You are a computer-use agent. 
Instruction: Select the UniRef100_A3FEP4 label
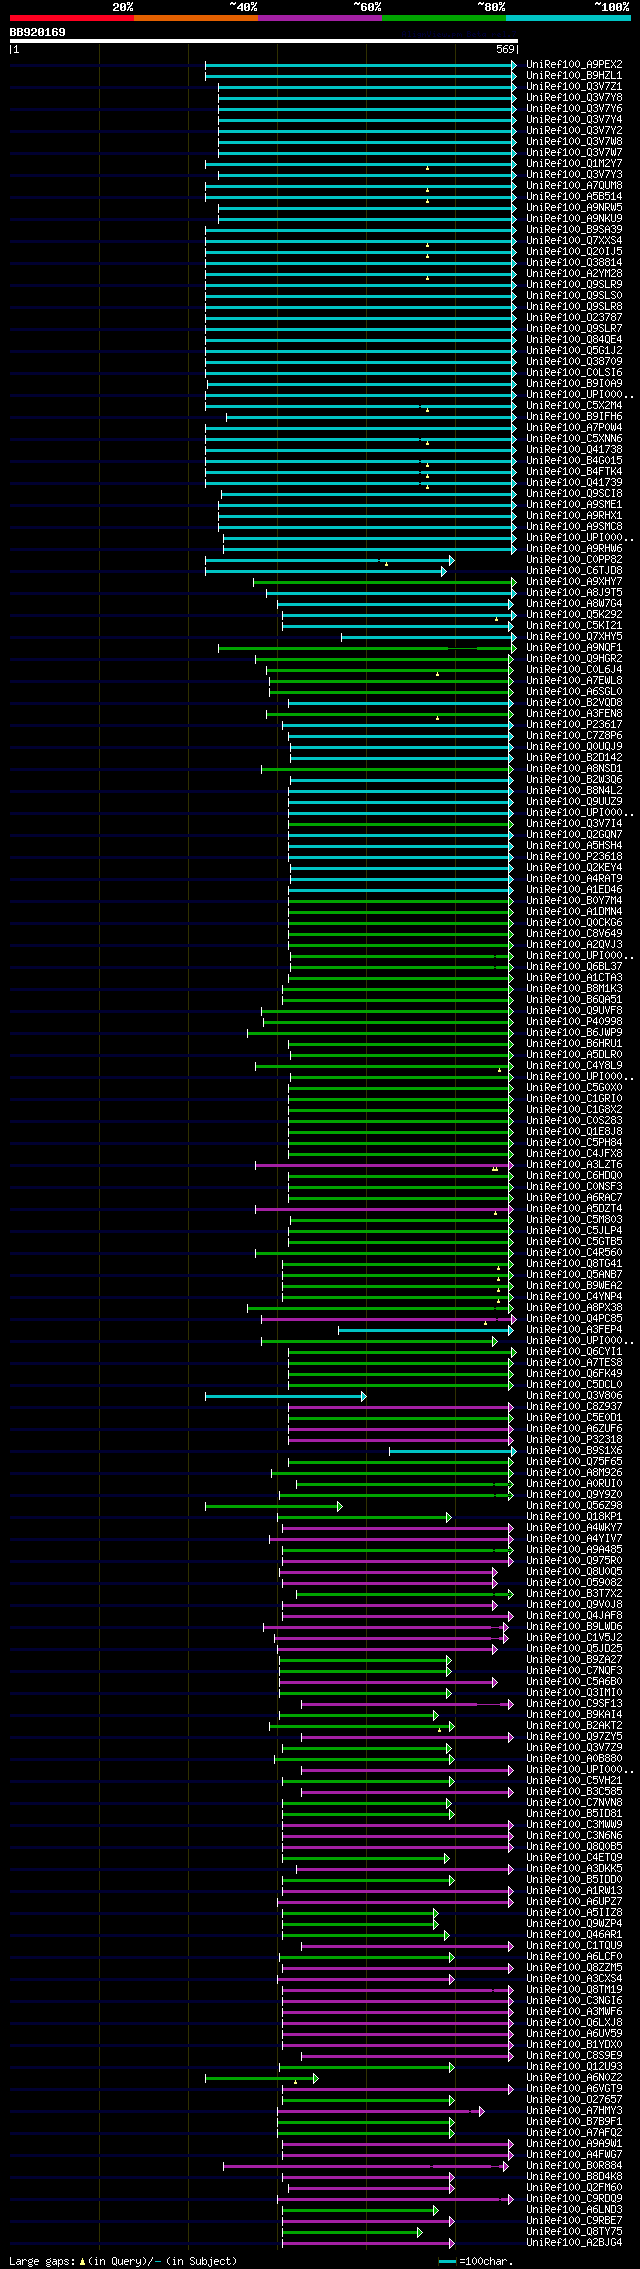pos(574,1329)
